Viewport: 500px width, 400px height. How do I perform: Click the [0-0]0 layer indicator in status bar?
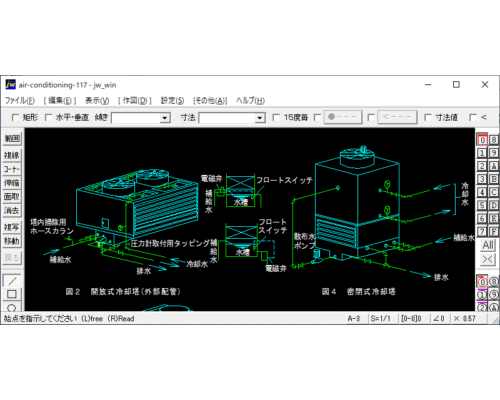[411, 318]
